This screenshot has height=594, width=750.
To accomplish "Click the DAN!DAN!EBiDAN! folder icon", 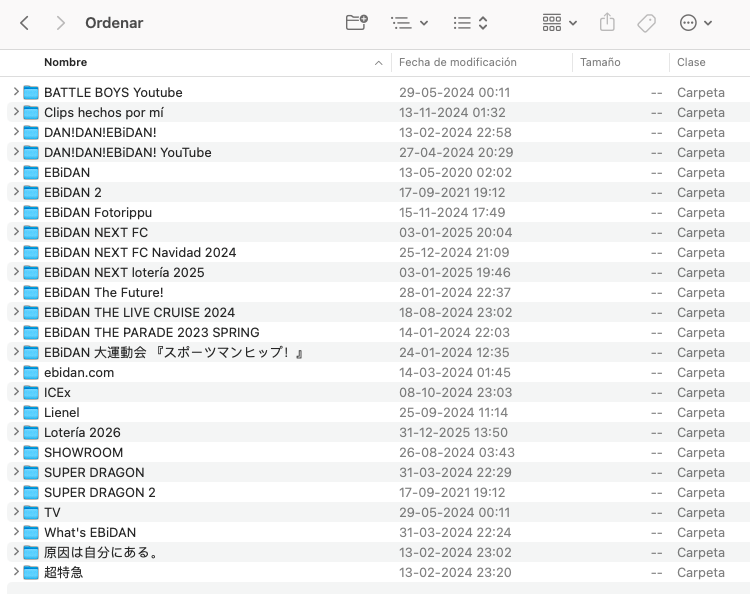I will pyautogui.click(x=31, y=132).
